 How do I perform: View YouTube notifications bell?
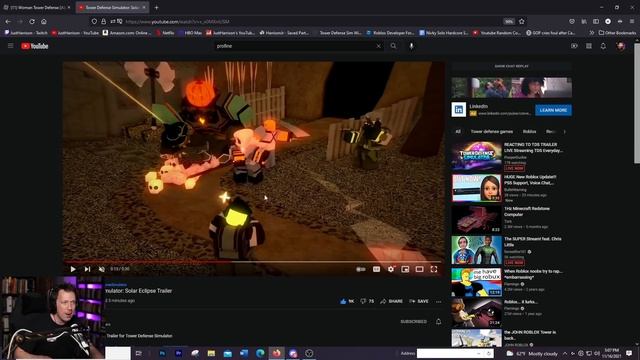[x=603, y=46]
